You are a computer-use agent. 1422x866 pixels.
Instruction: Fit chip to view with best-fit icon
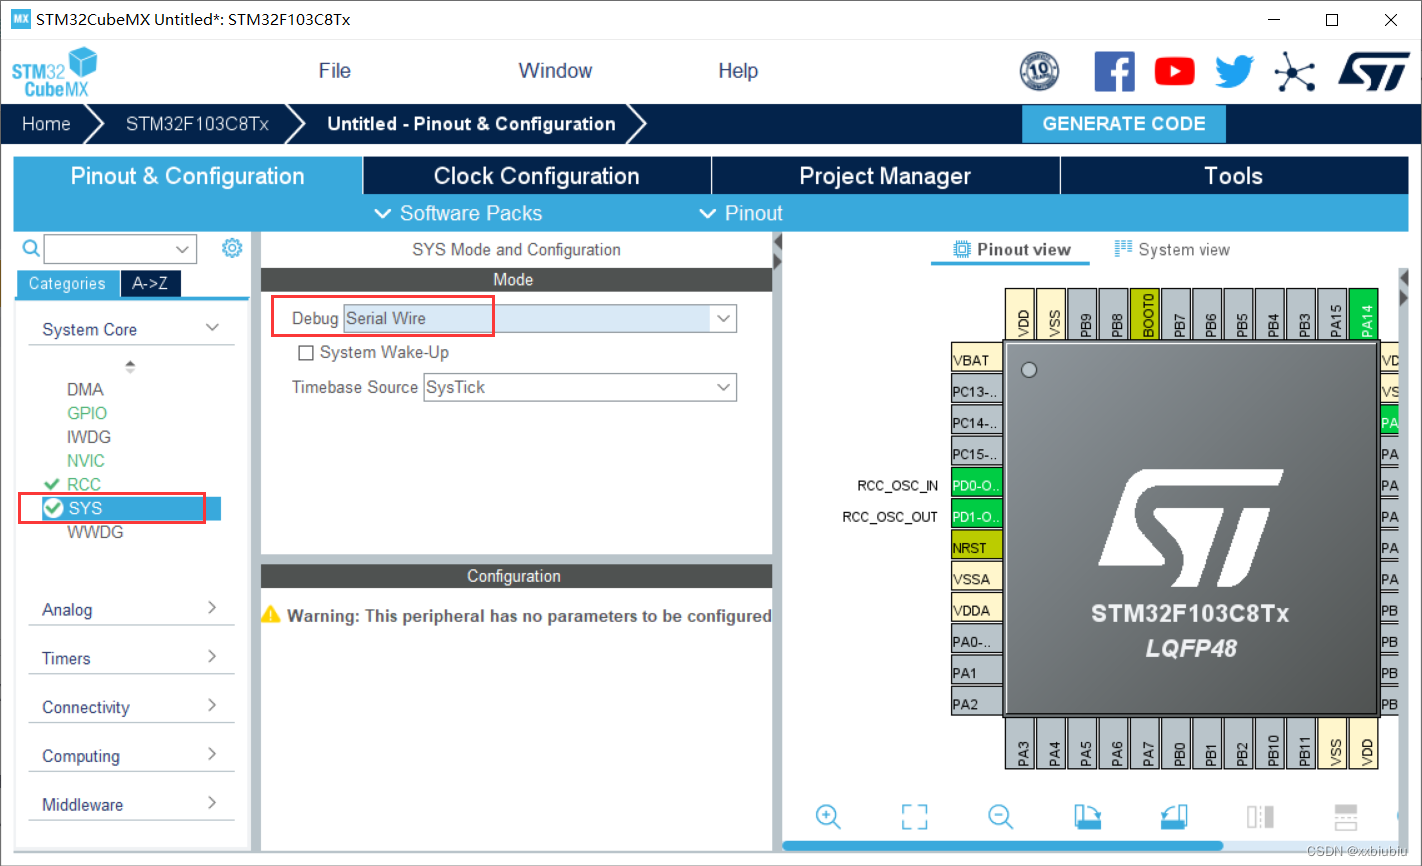pyautogui.click(x=914, y=816)
